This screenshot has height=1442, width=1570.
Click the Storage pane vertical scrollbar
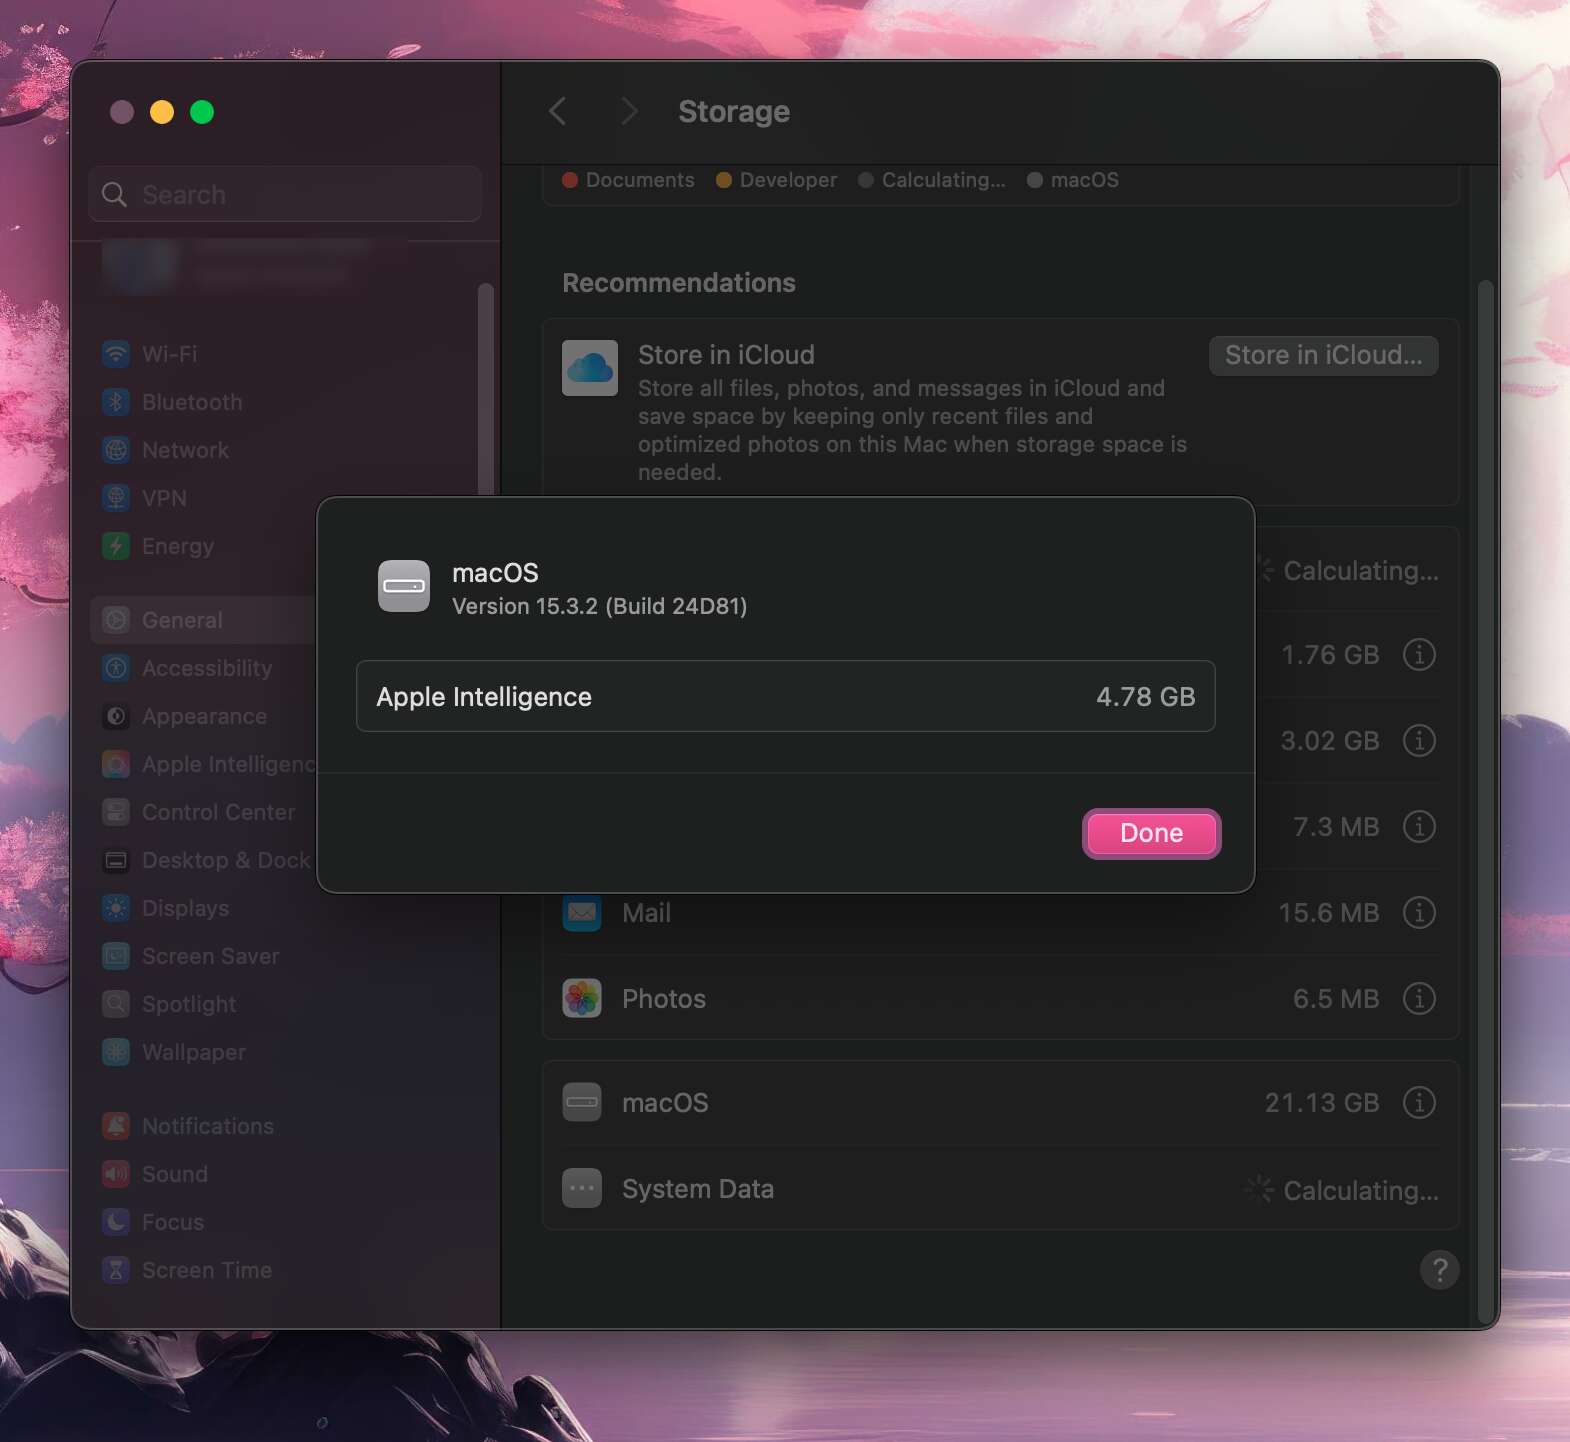coord(1485,800)
